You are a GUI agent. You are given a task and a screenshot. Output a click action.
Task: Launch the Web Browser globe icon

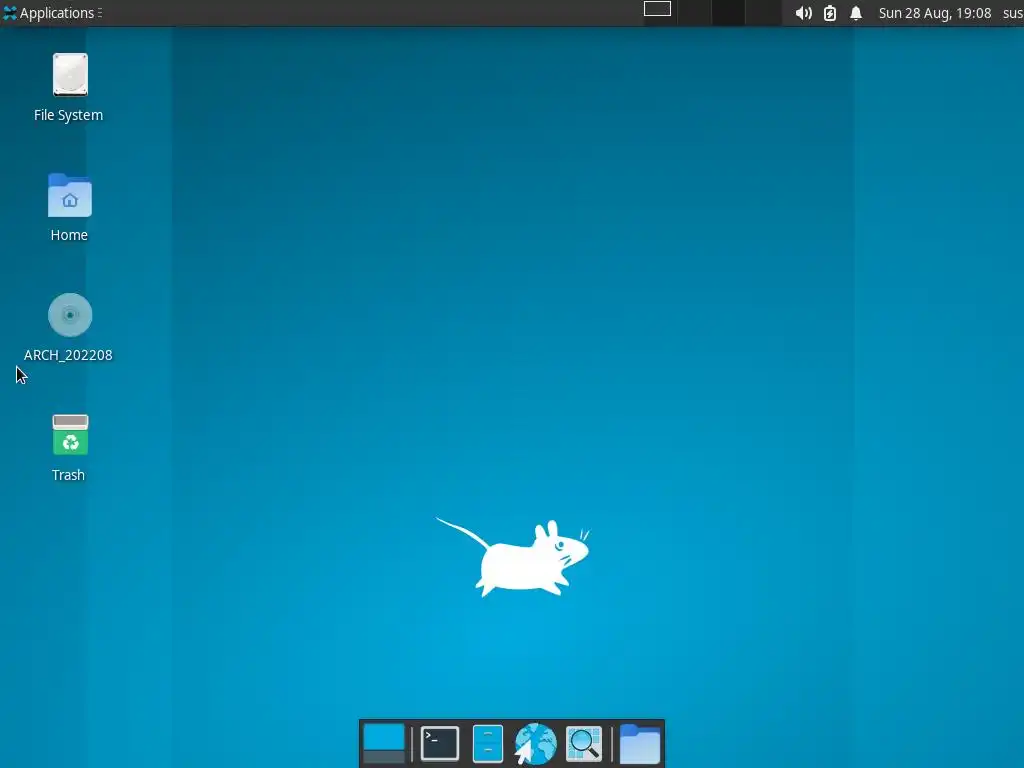pyautogui.click(x=536, y=744)
